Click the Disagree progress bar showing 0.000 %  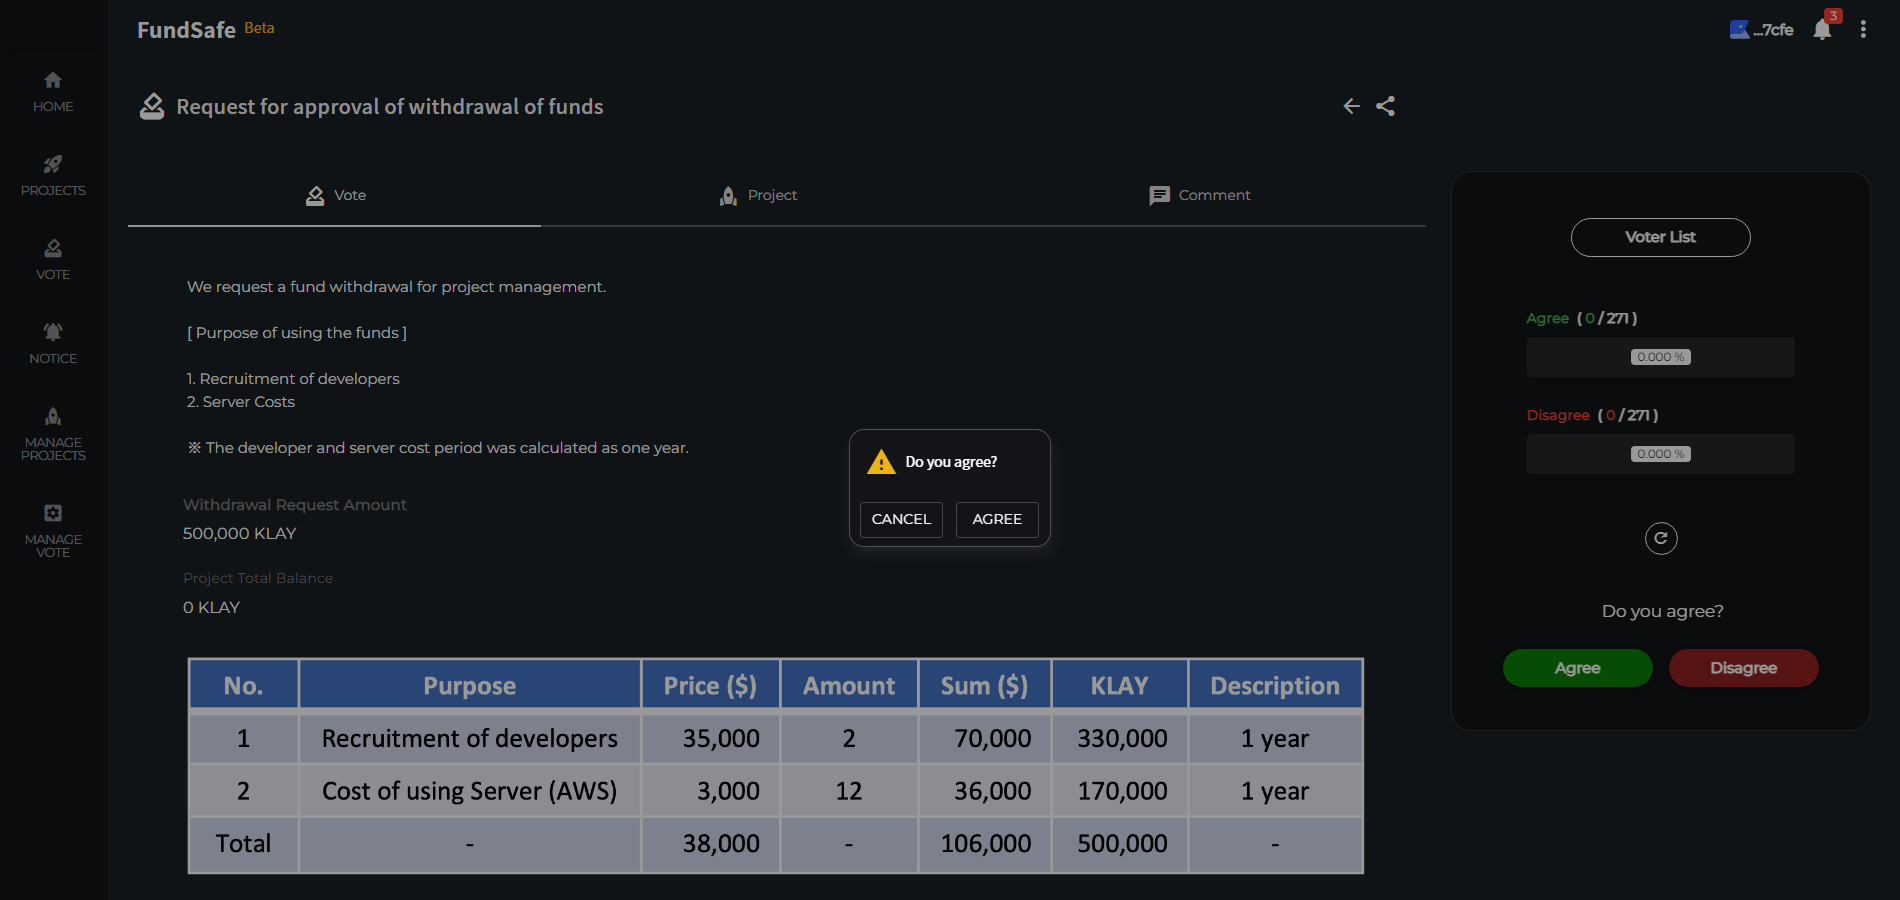click(x=1661, y=454)
